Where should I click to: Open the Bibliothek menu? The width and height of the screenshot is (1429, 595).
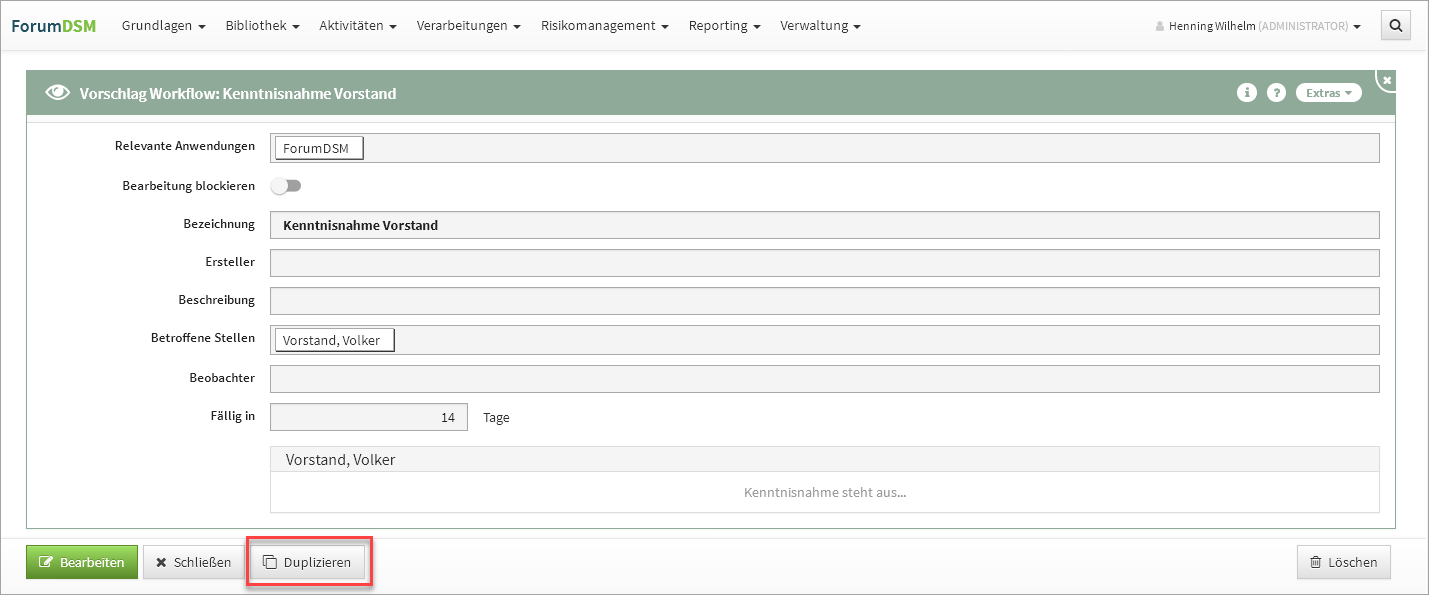coord(262,26)
